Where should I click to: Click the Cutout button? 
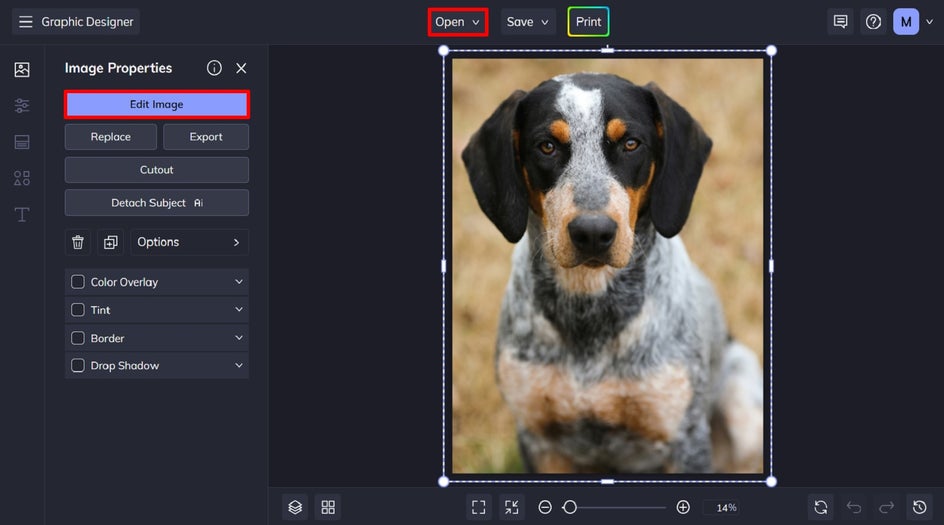click(157, 170)
